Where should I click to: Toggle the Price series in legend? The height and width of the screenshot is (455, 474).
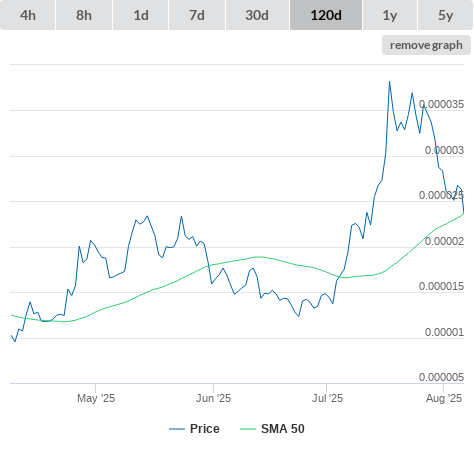(x=205, y=429)
